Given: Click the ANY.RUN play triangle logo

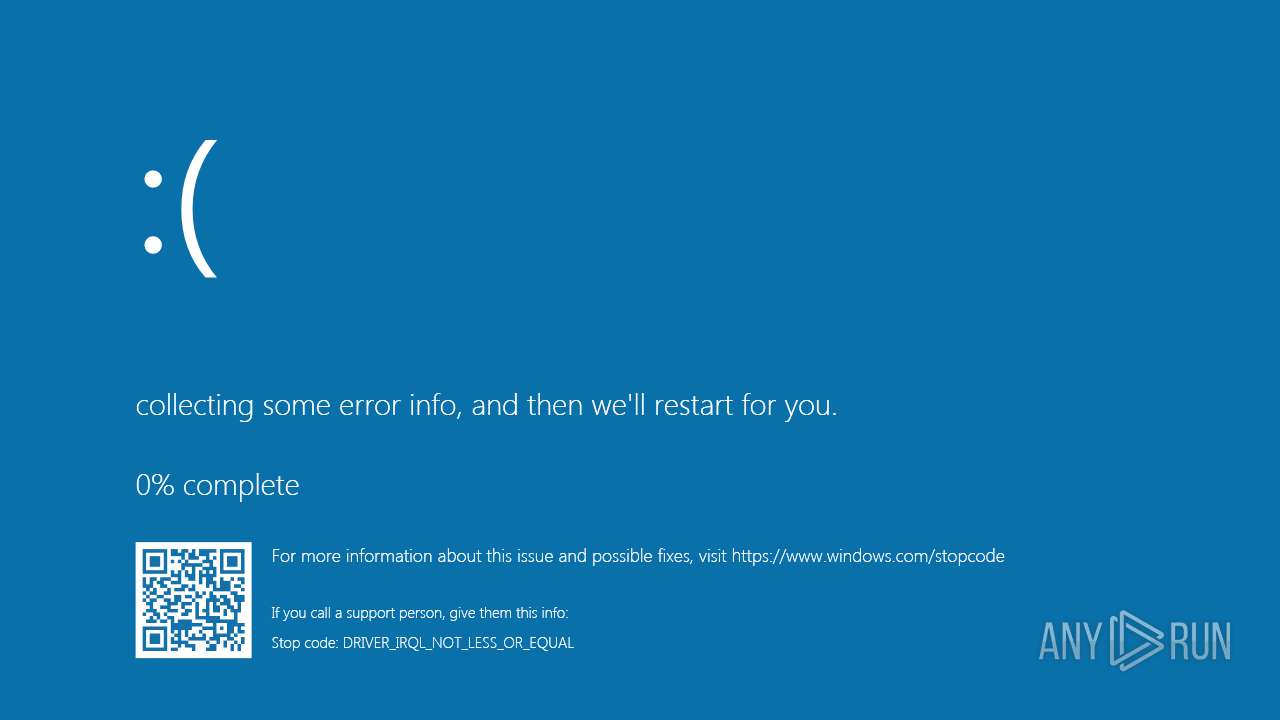Looking at the screenshot, I should point(1136,641).
